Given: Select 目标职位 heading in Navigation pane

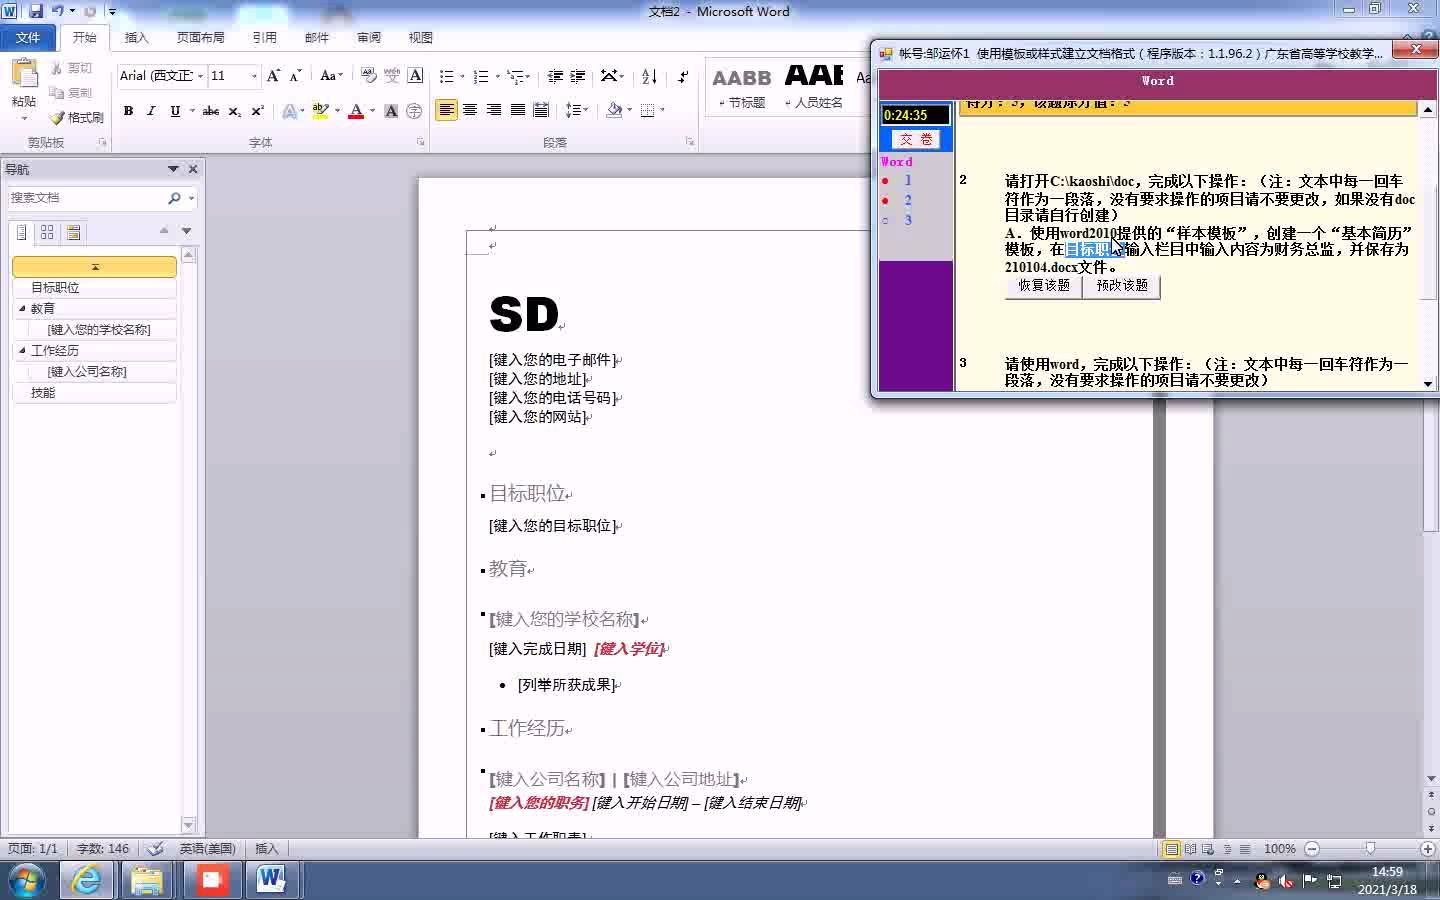Looking at the screenshot, I should pos(94,288).
